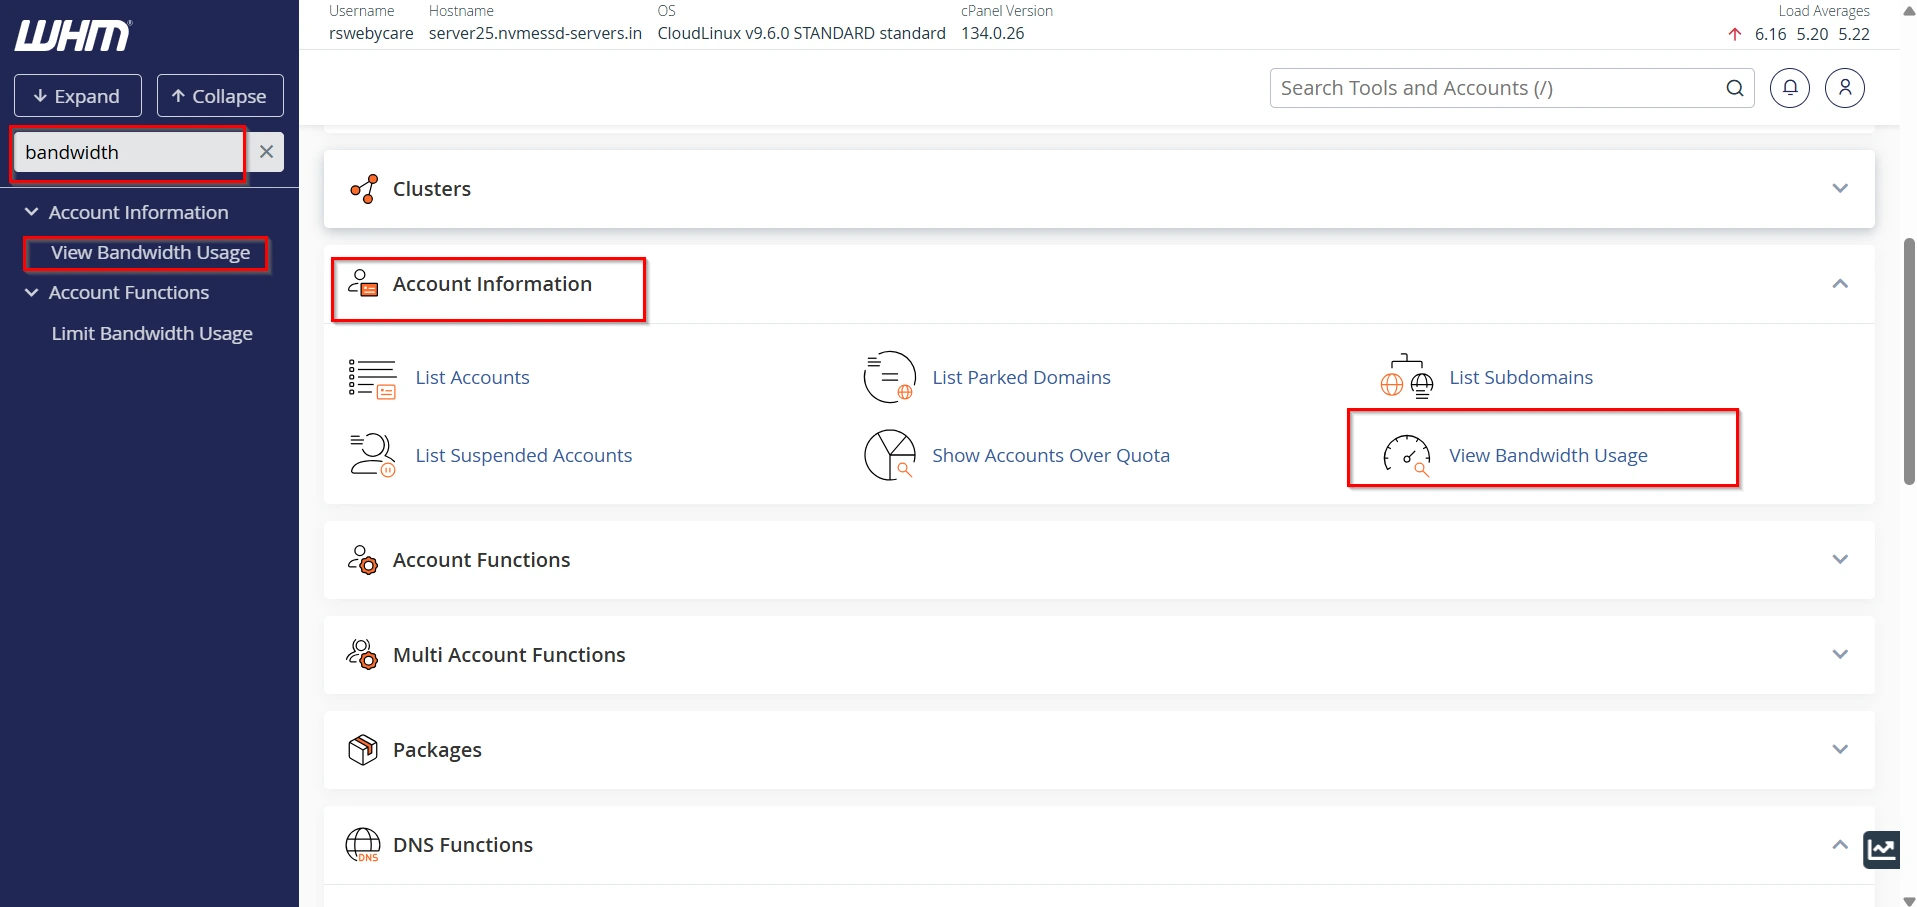The height and width of the screenshot is (907, 1917).
Task: Expand the Account Functions section chevron
Action: coord(1840,560)
